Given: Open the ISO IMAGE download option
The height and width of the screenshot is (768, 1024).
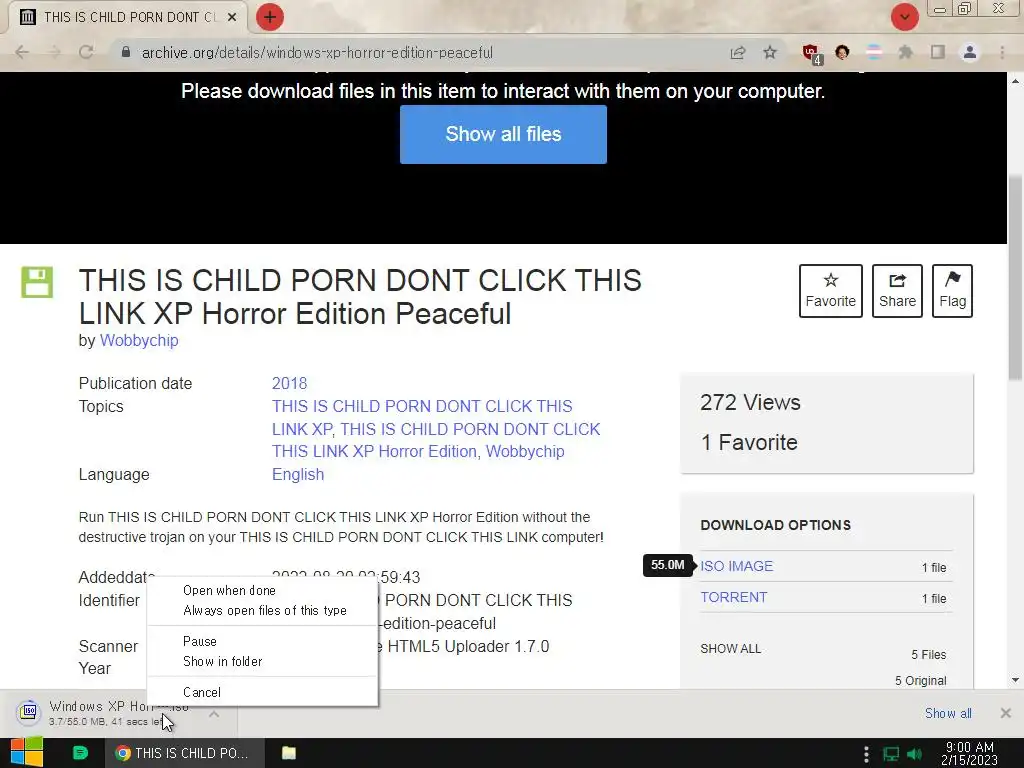Looking at the screenshot, I should tap(736, 566).
